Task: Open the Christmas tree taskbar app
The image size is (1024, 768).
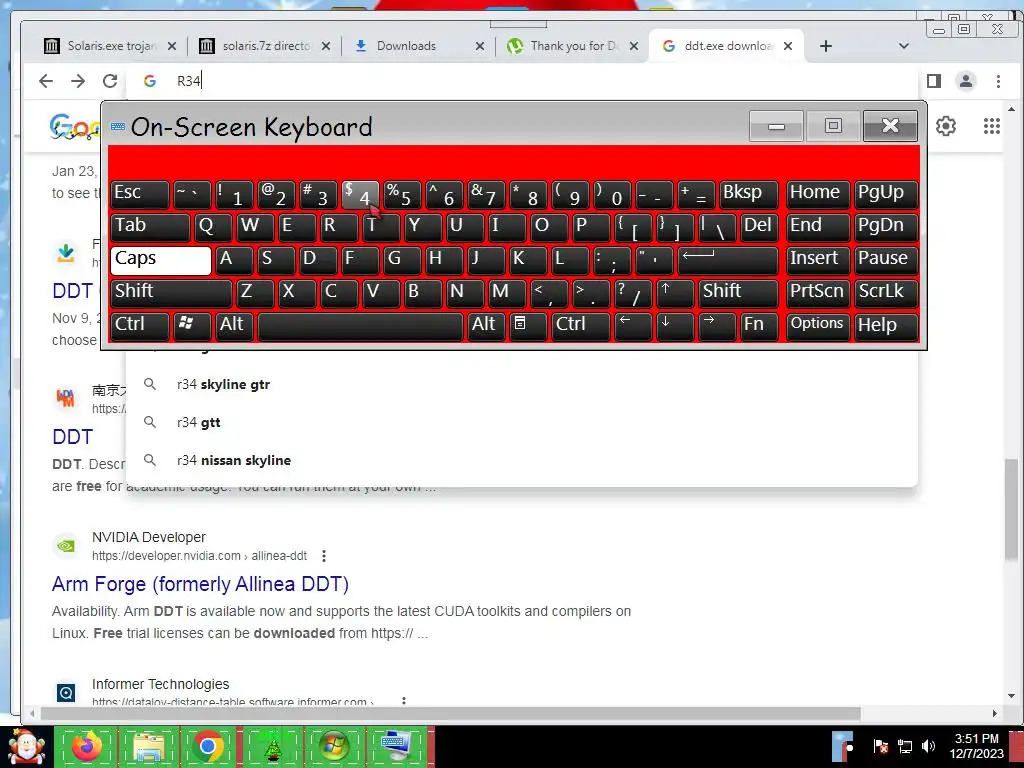Action: pos(272,747)
